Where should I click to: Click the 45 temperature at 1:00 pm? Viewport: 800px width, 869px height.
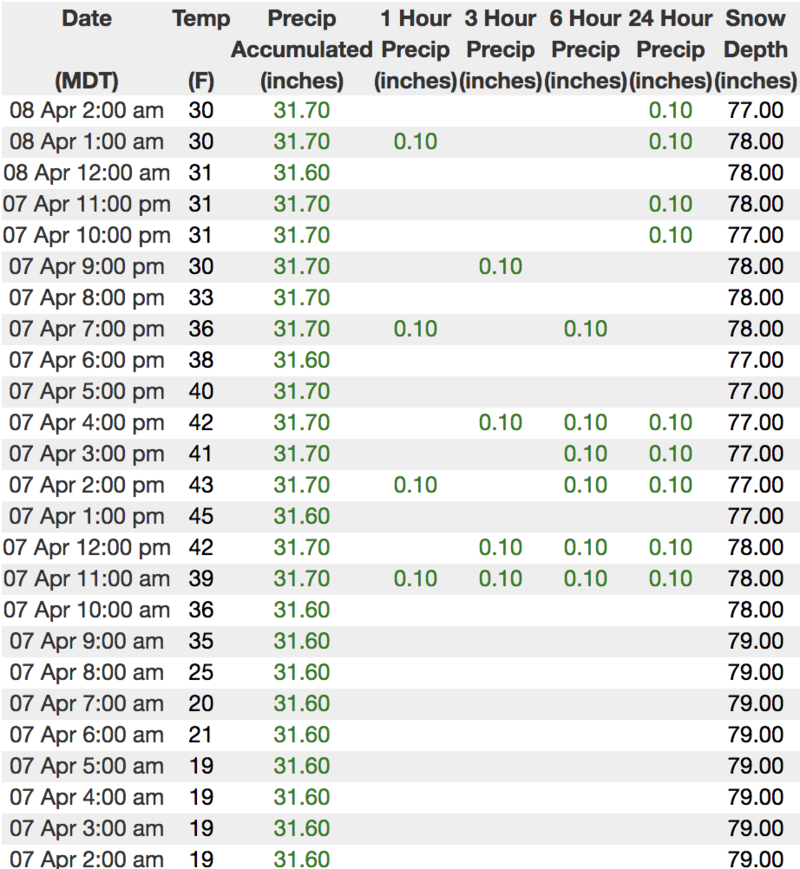click(201, 516)
